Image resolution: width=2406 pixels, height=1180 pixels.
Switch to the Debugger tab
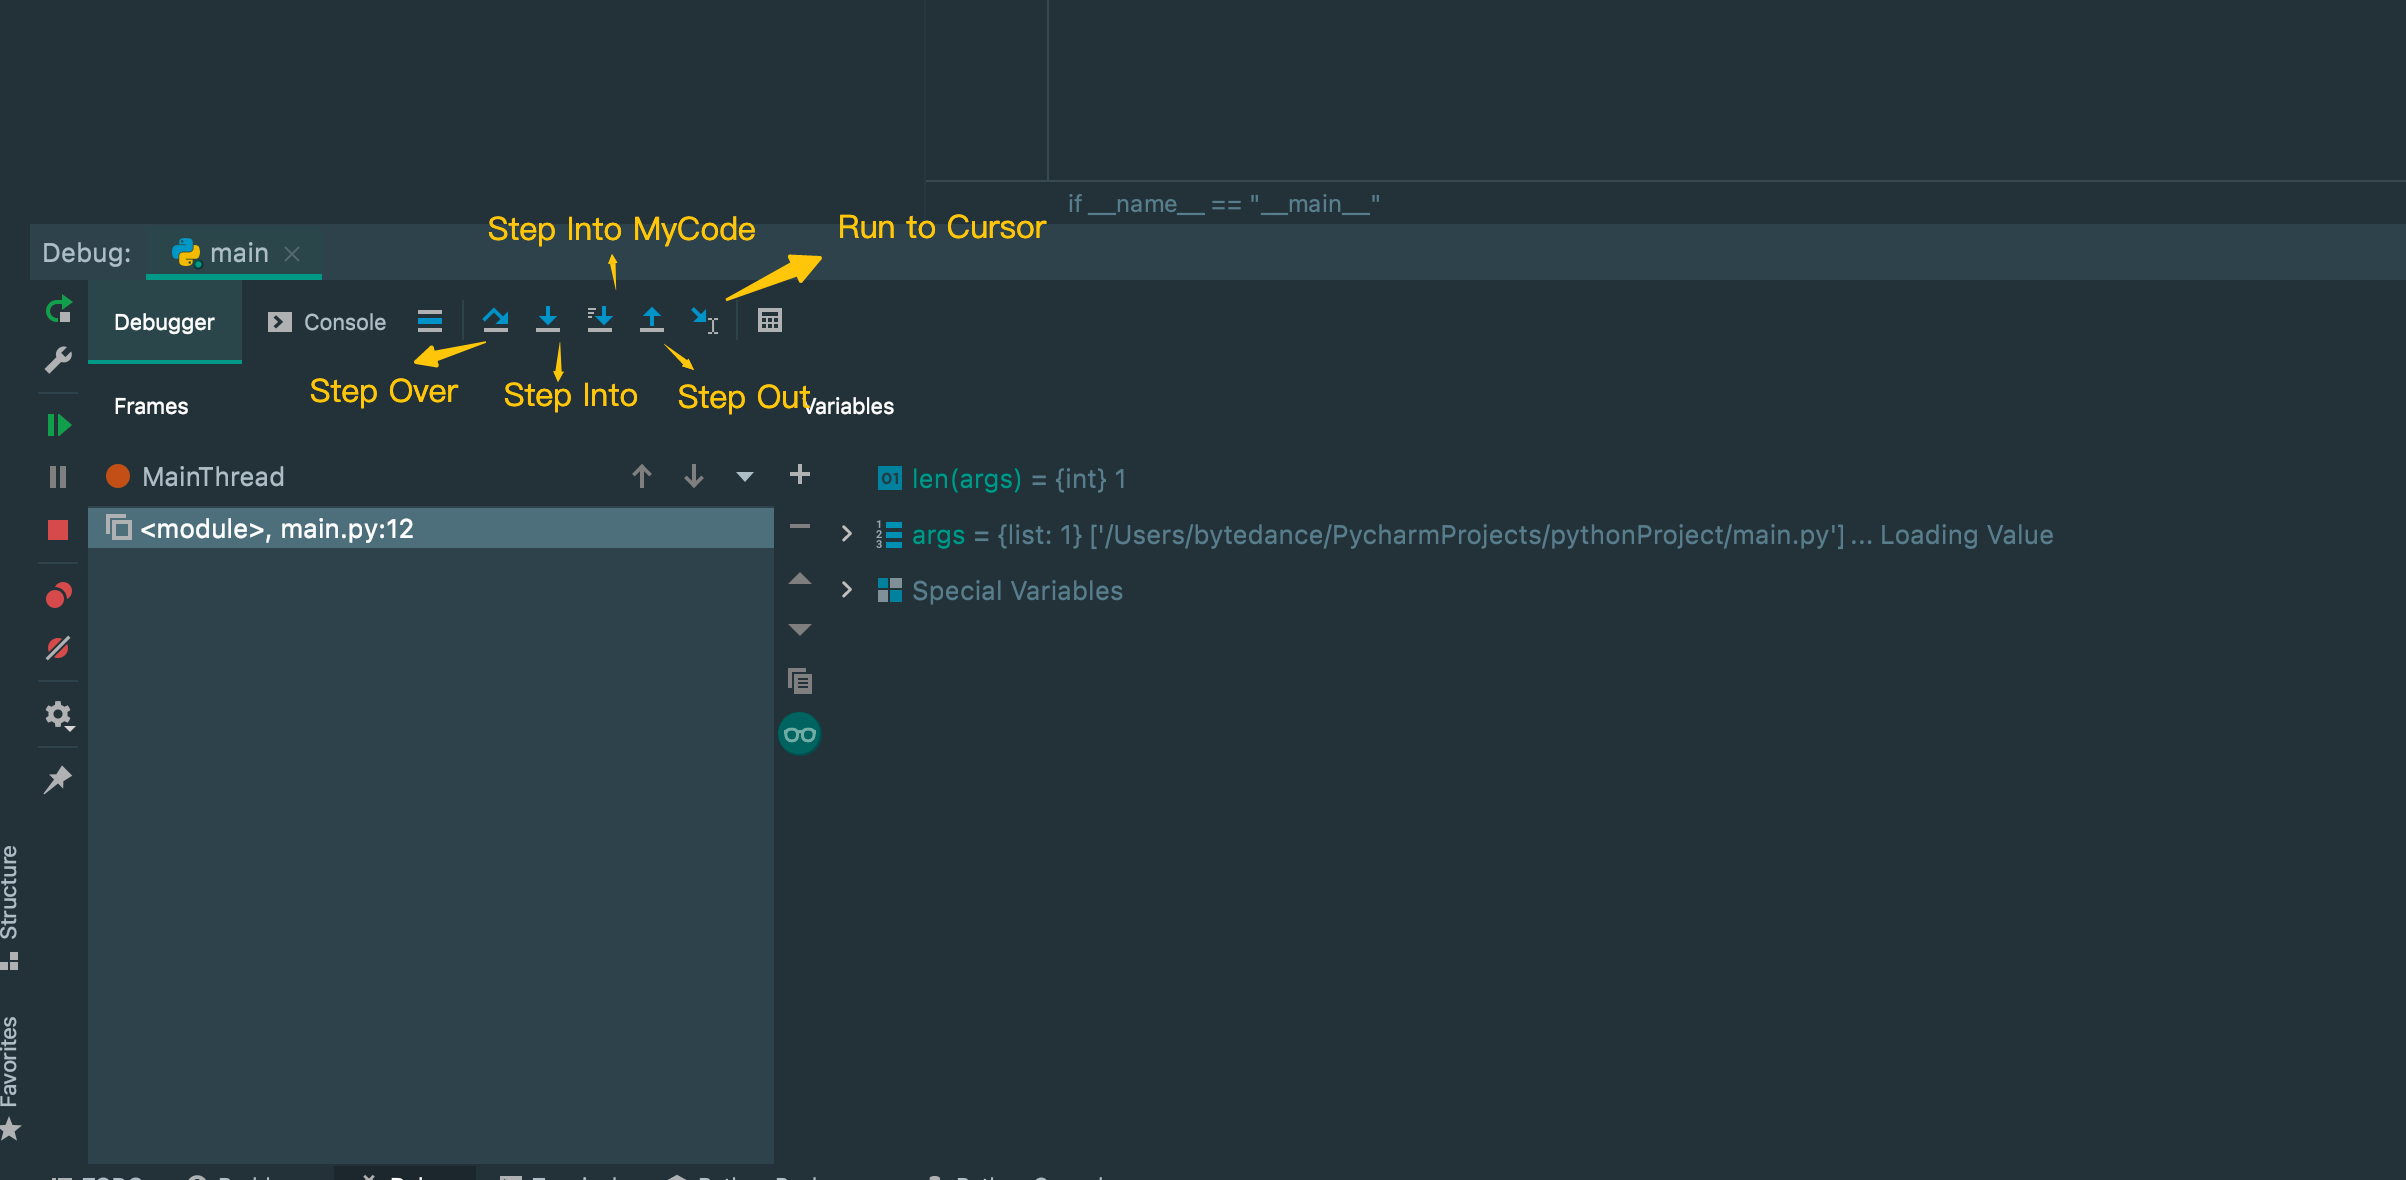[x=164, y=322]
